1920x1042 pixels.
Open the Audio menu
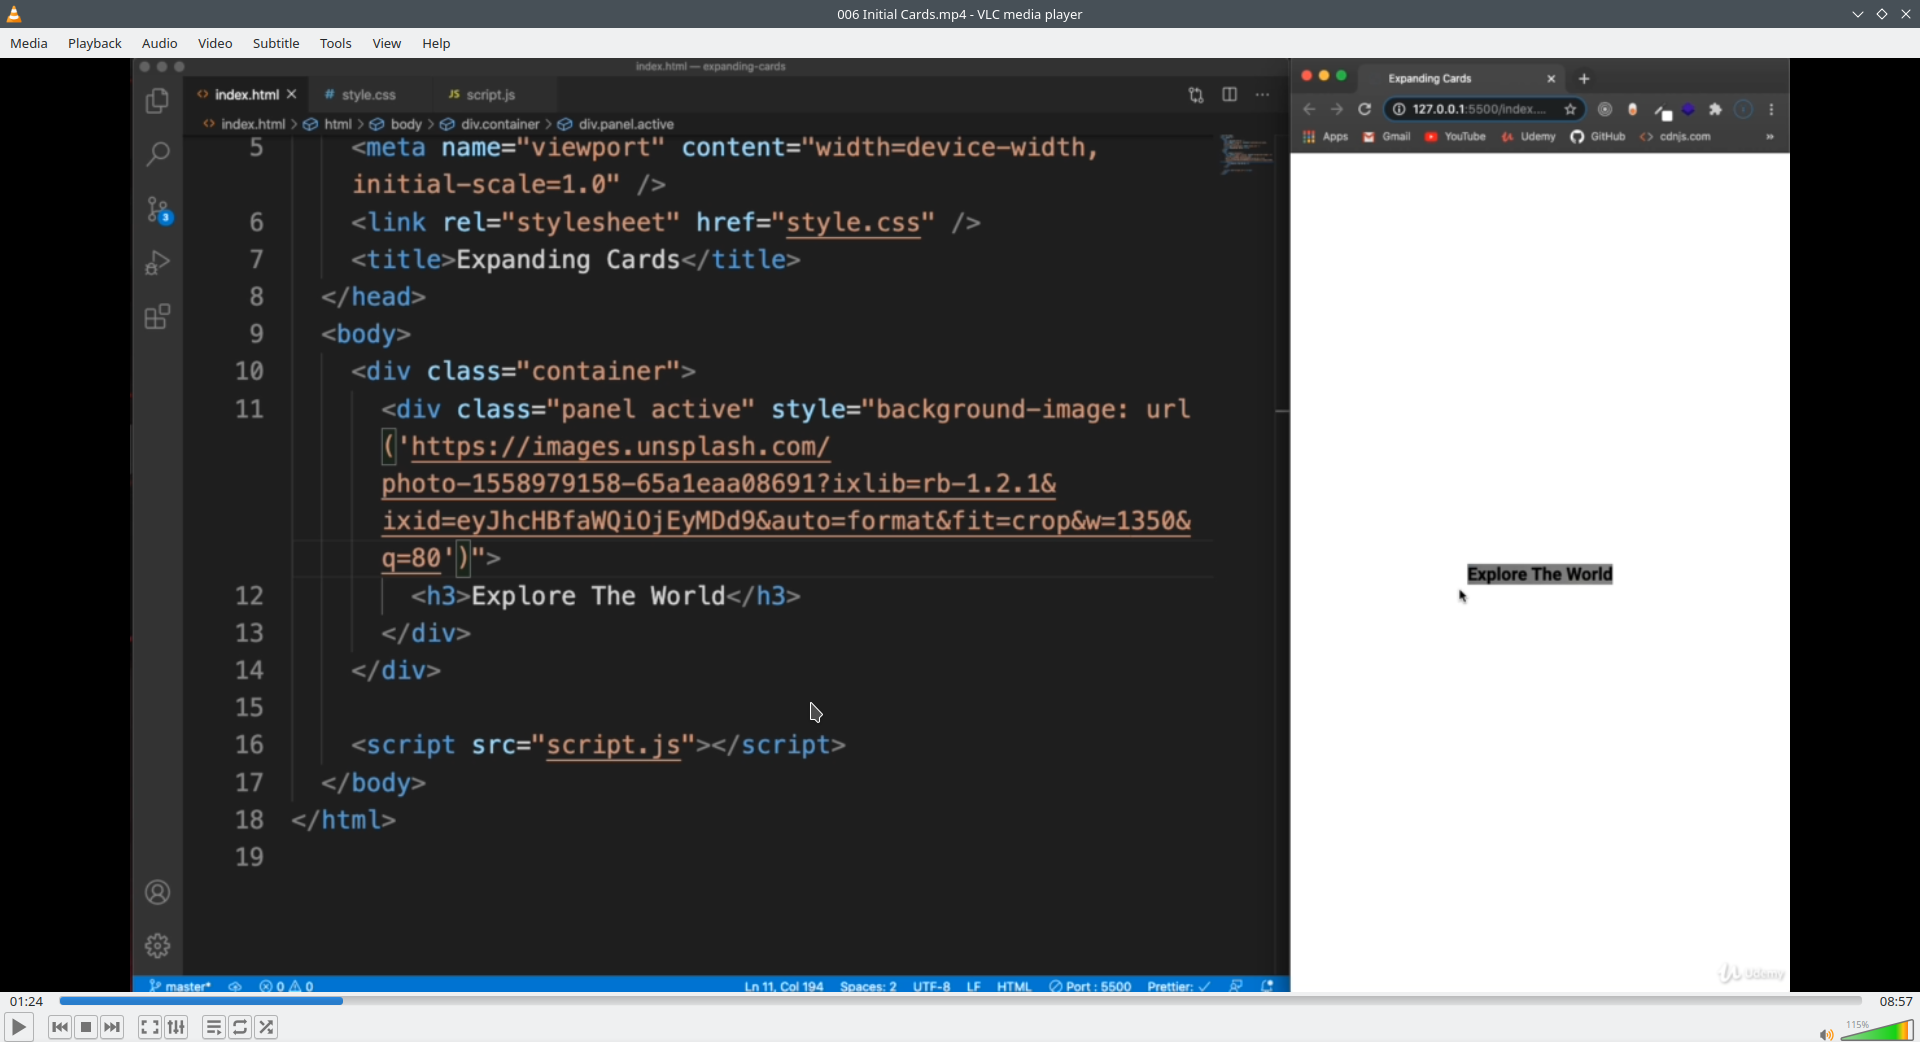point(160,43)
